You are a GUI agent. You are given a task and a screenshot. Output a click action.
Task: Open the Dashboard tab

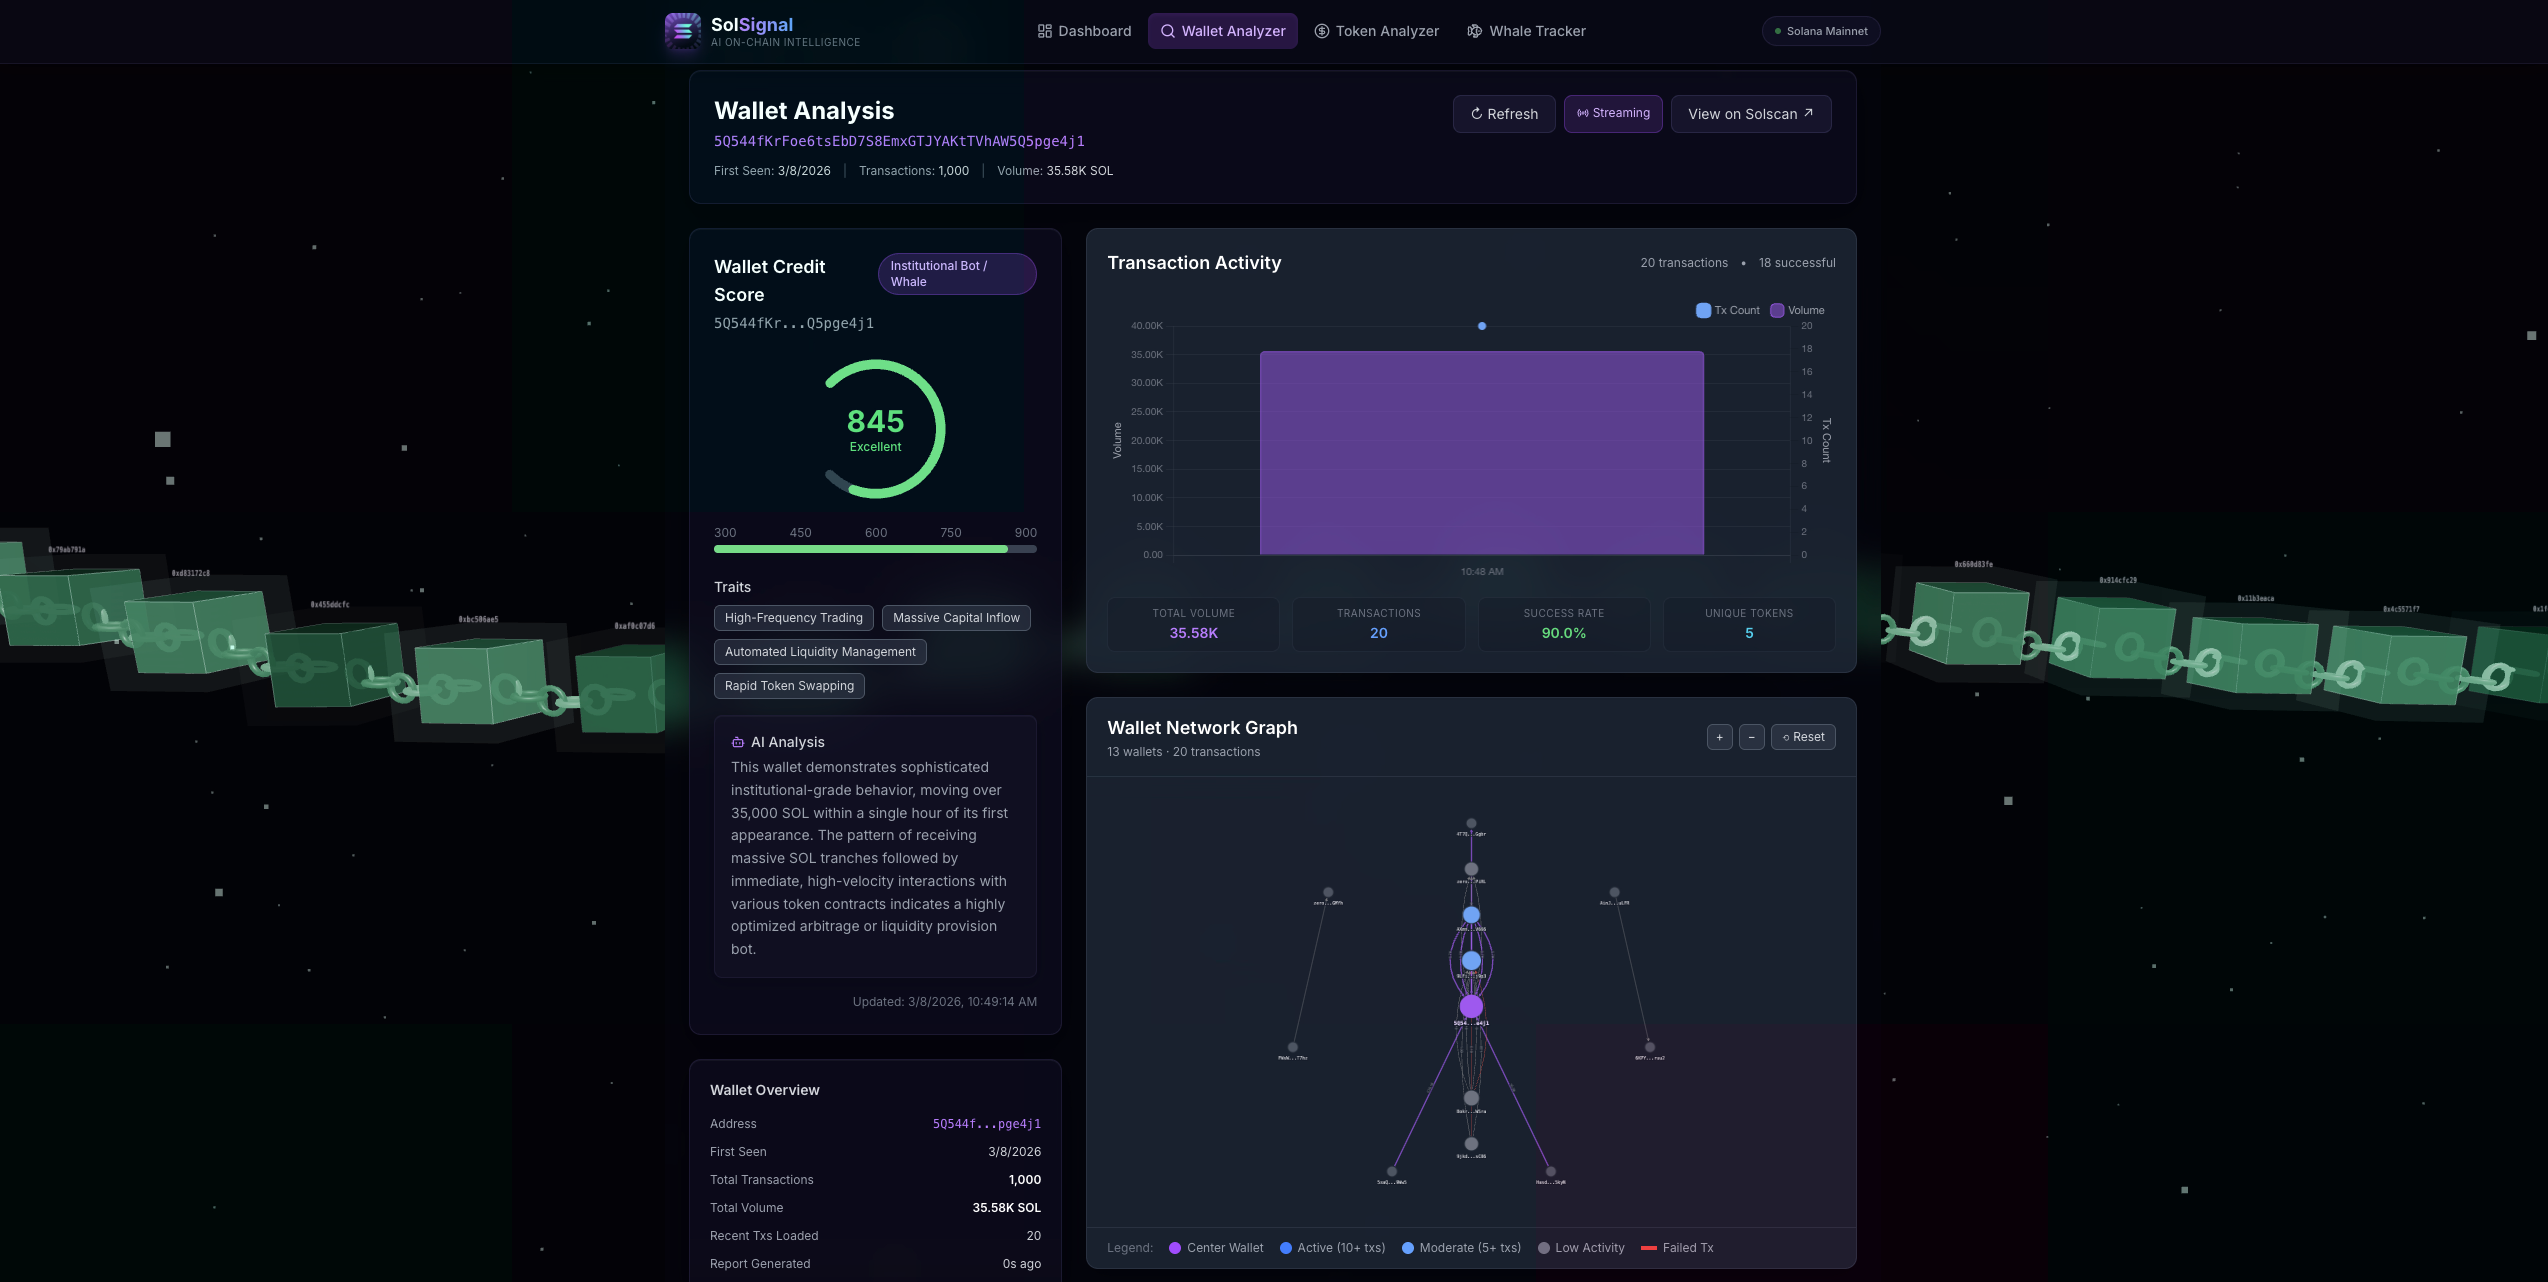point(1084,31)
